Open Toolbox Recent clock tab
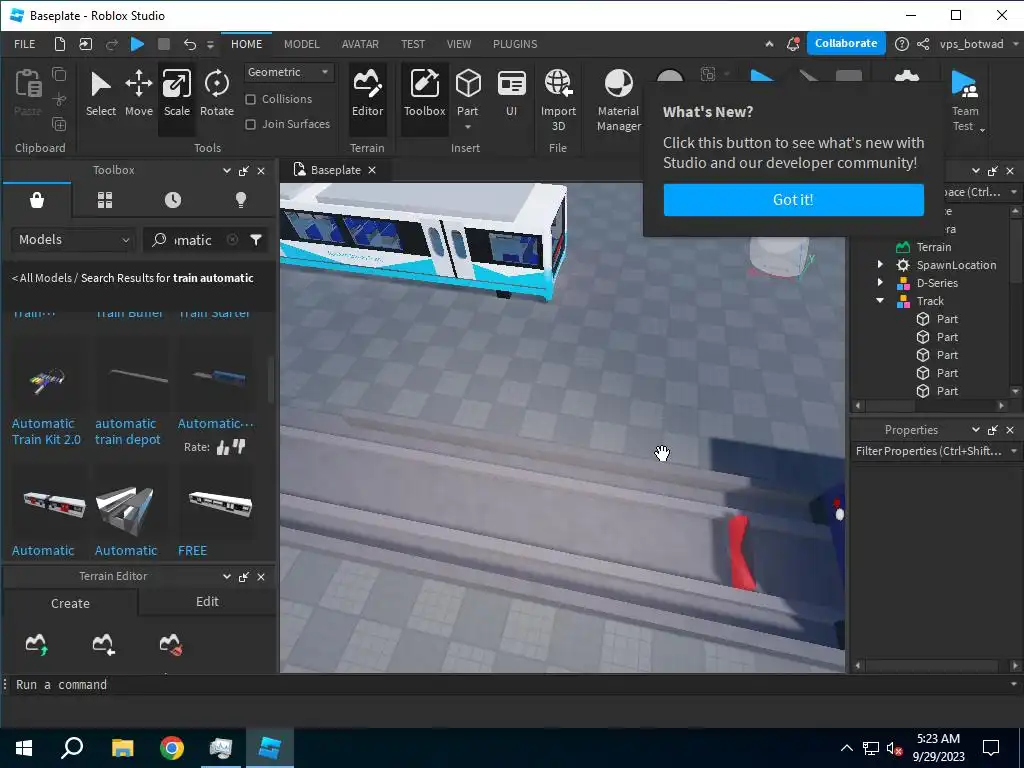This screenshot has width=1024, height=768. tap(172, 200)
